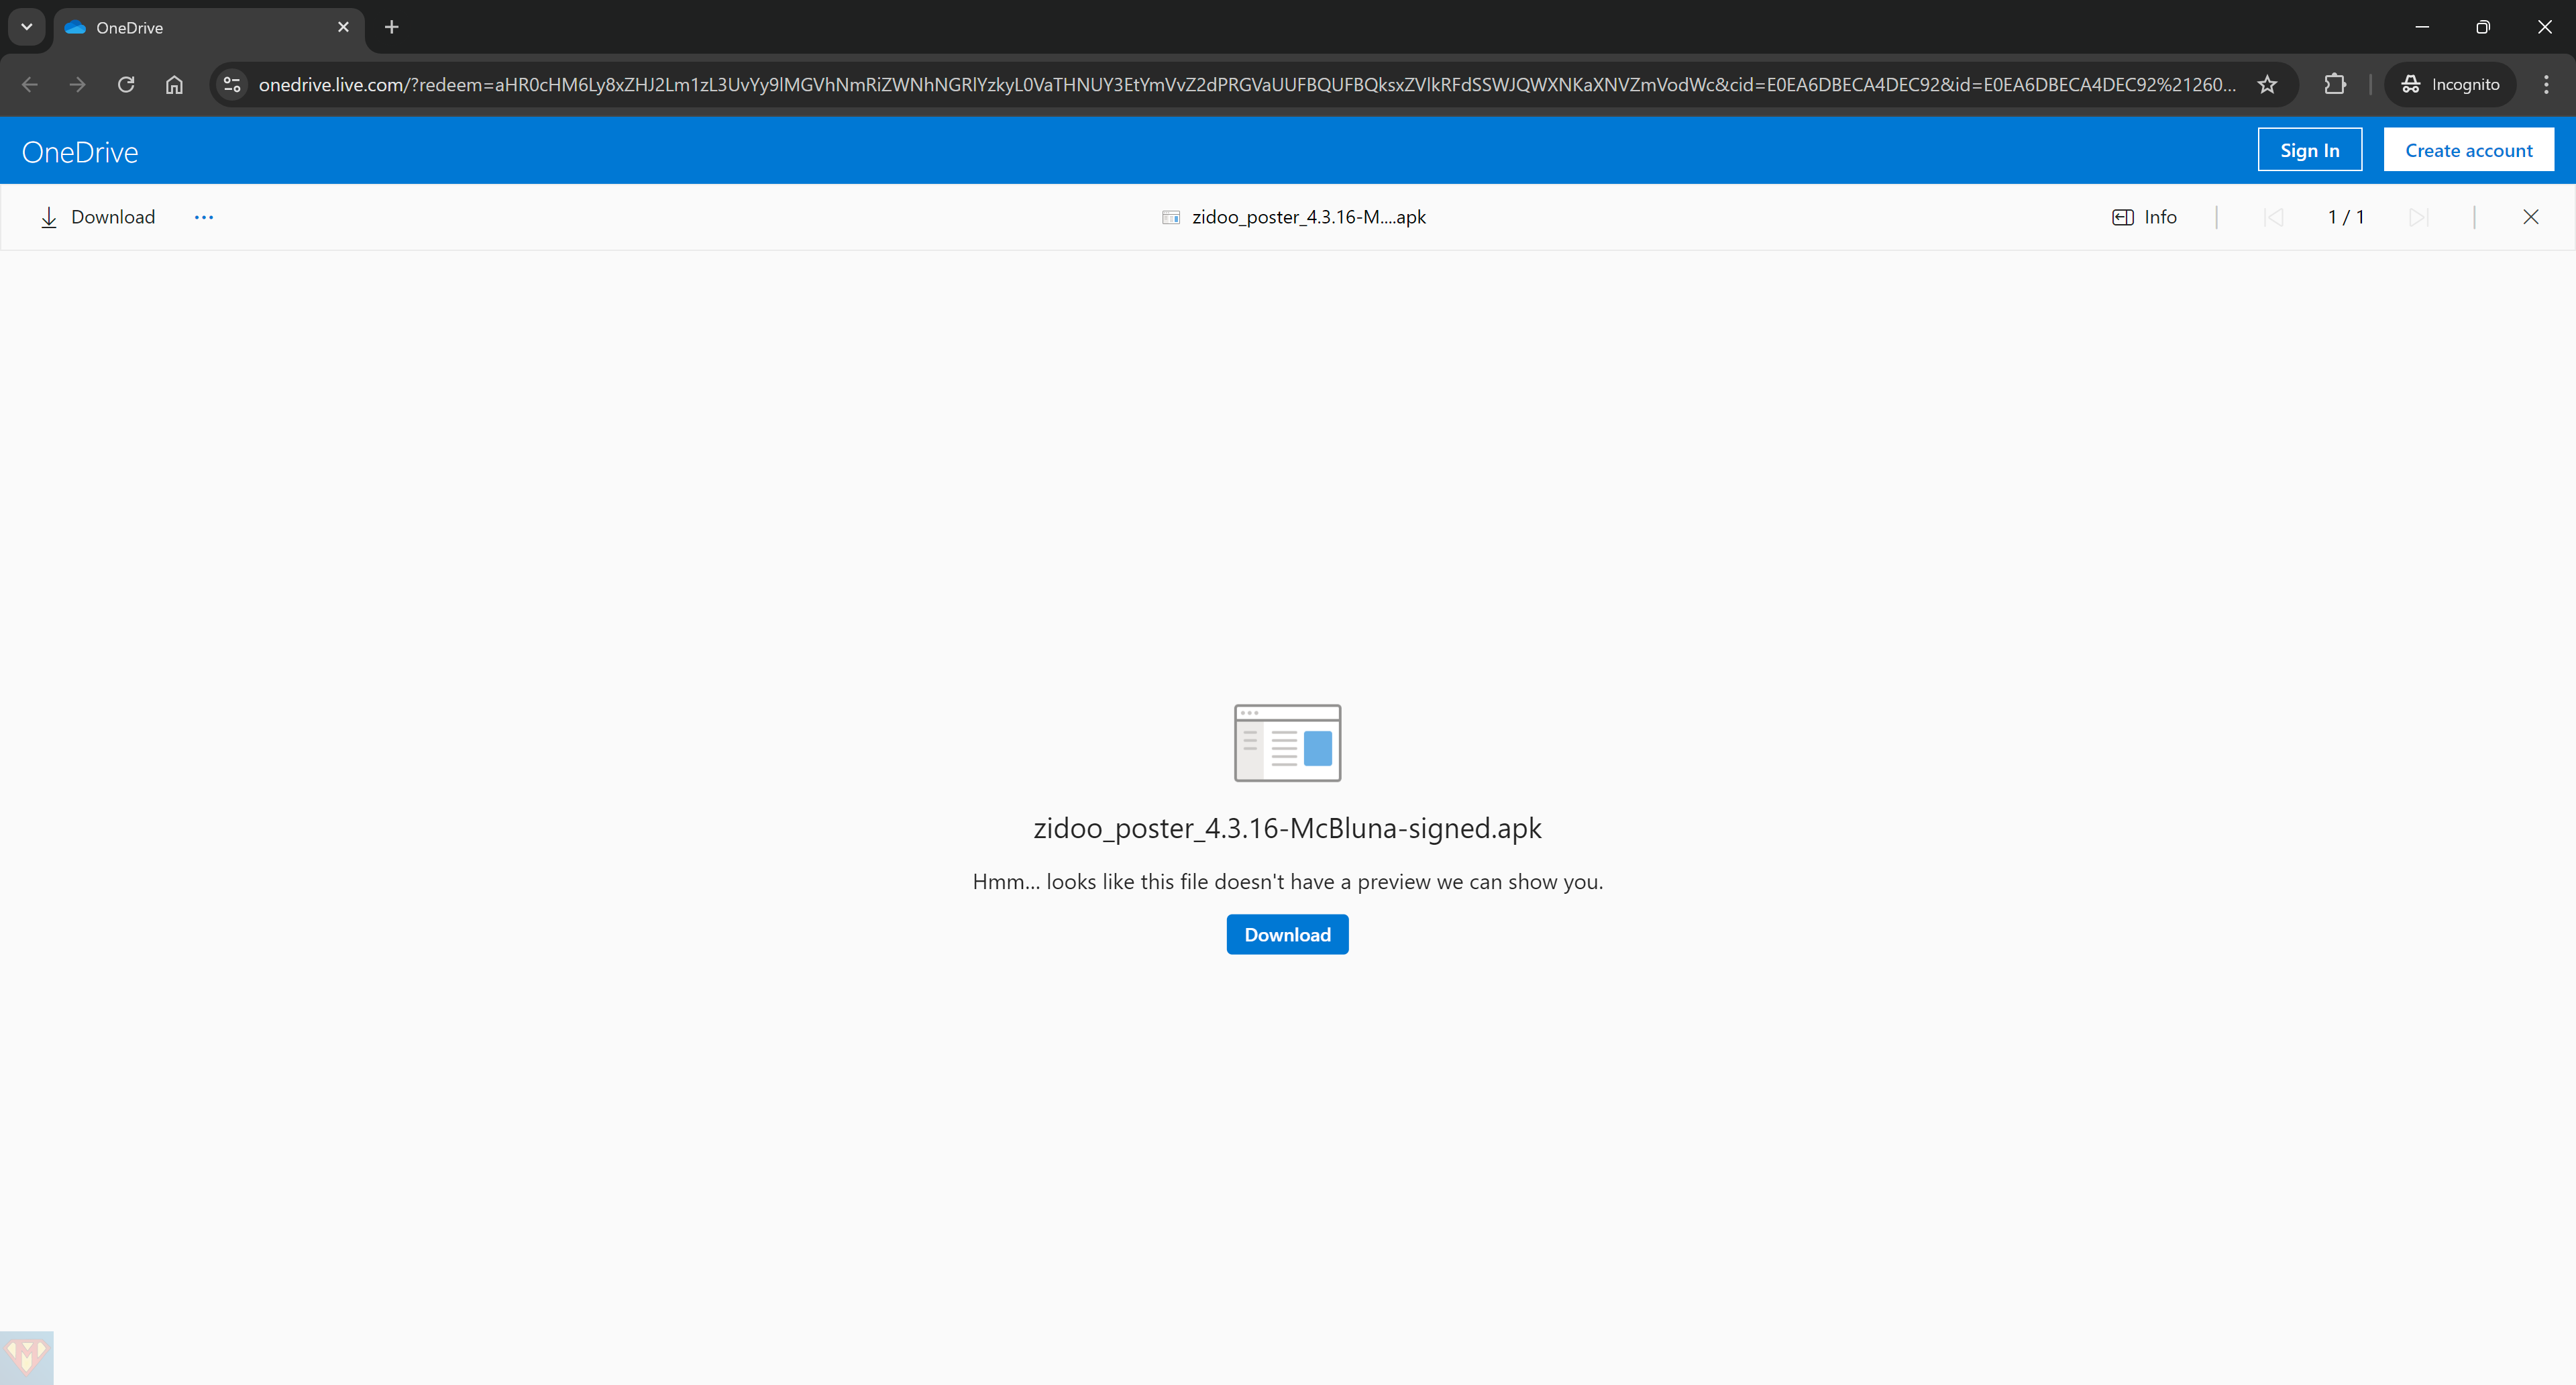This screenshot has height=1385, width=2576.
Task: Go to the last item in viewer
Action: click(x=2418, y=217)
